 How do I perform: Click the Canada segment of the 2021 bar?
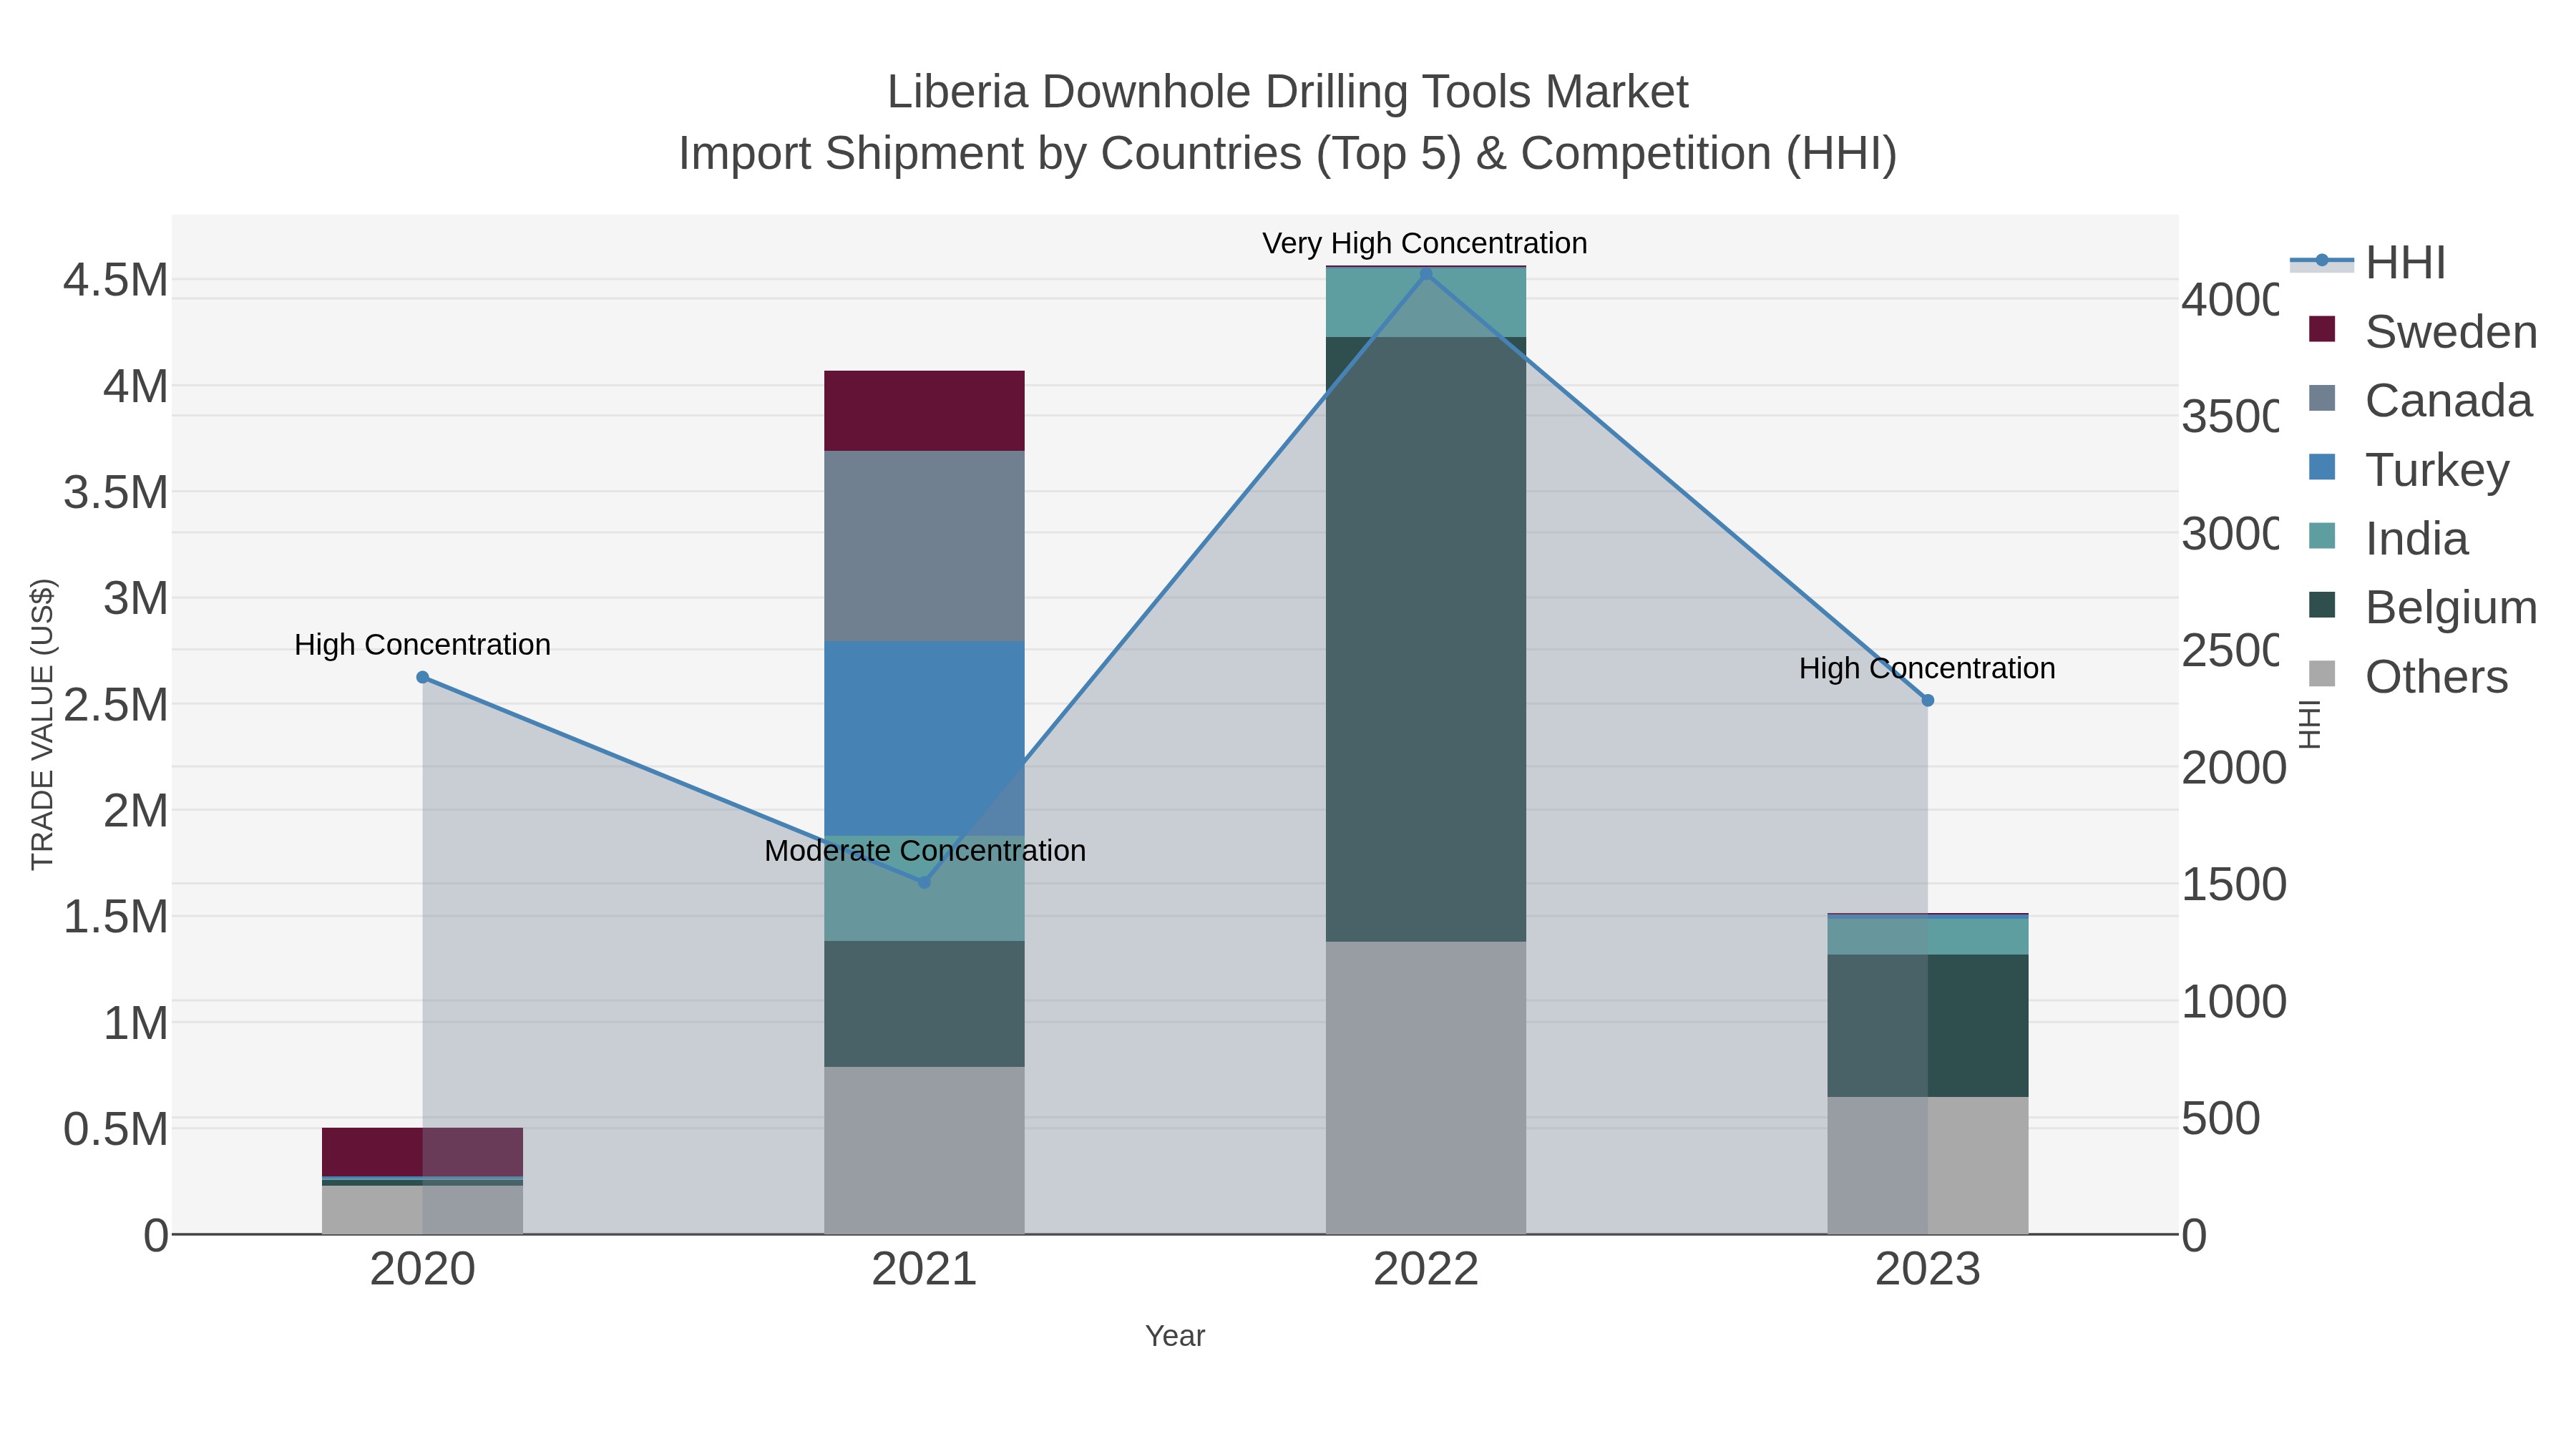point(924,546)
